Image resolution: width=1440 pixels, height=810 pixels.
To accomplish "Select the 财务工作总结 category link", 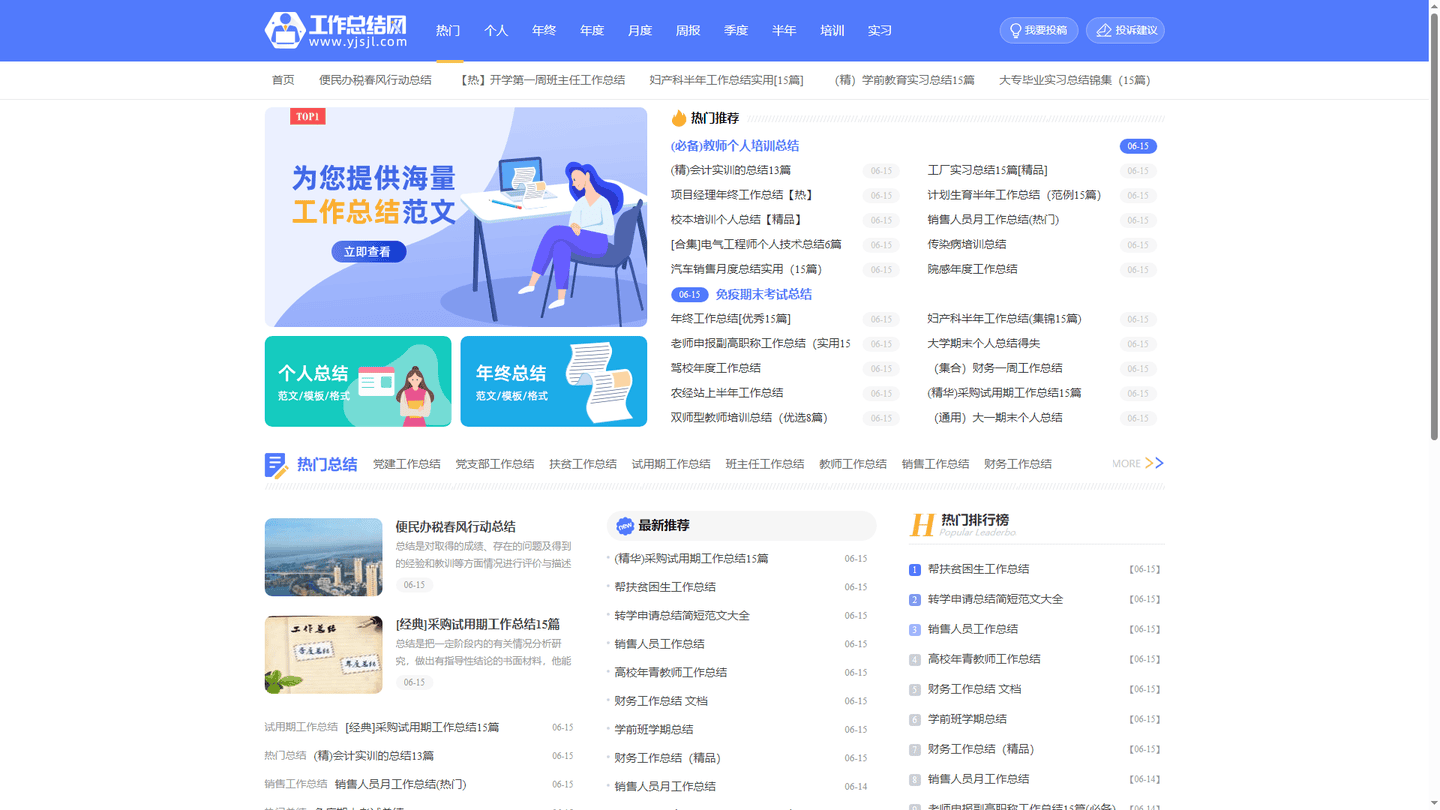I will [1018, 464].
